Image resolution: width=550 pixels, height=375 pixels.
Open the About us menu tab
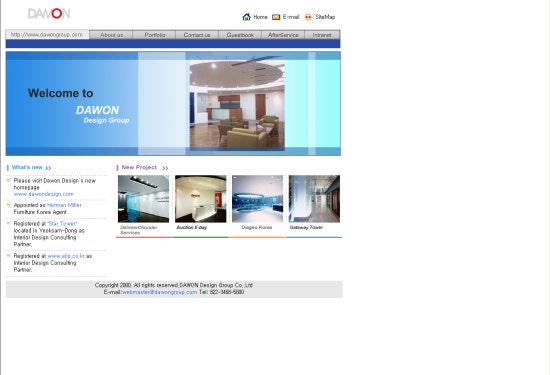[111, 35]
